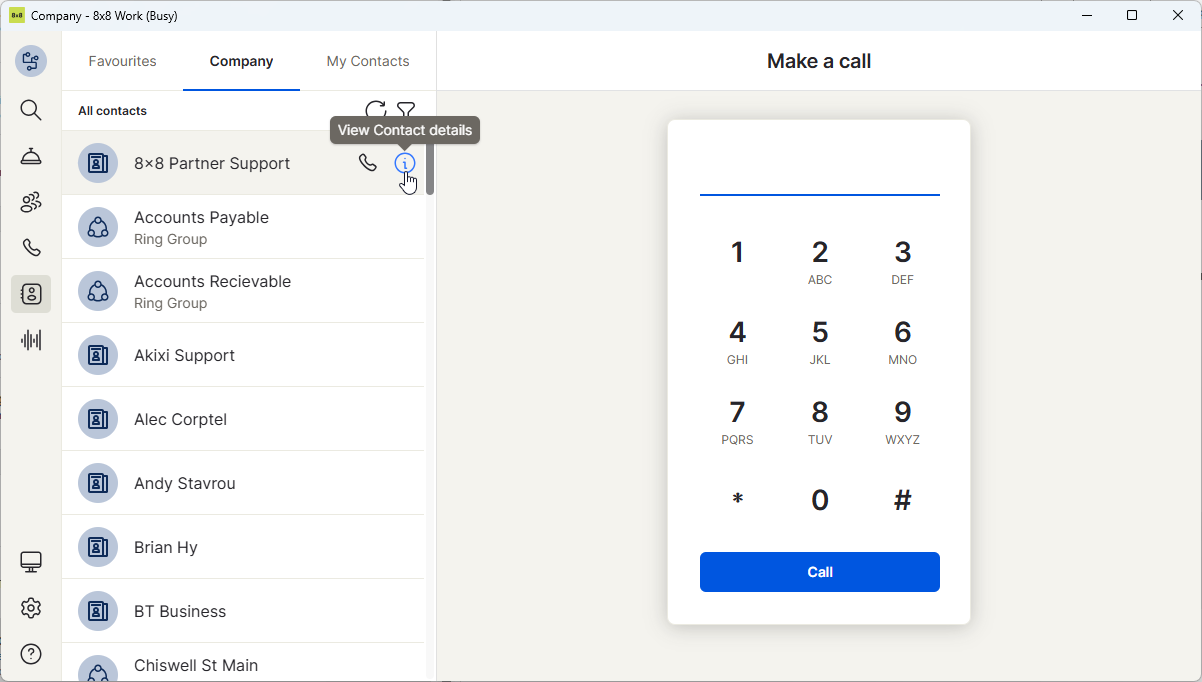The width and height of the screenshot is (1202, 682).
Task: Click the blue Call button
Action: click(820, 572)
